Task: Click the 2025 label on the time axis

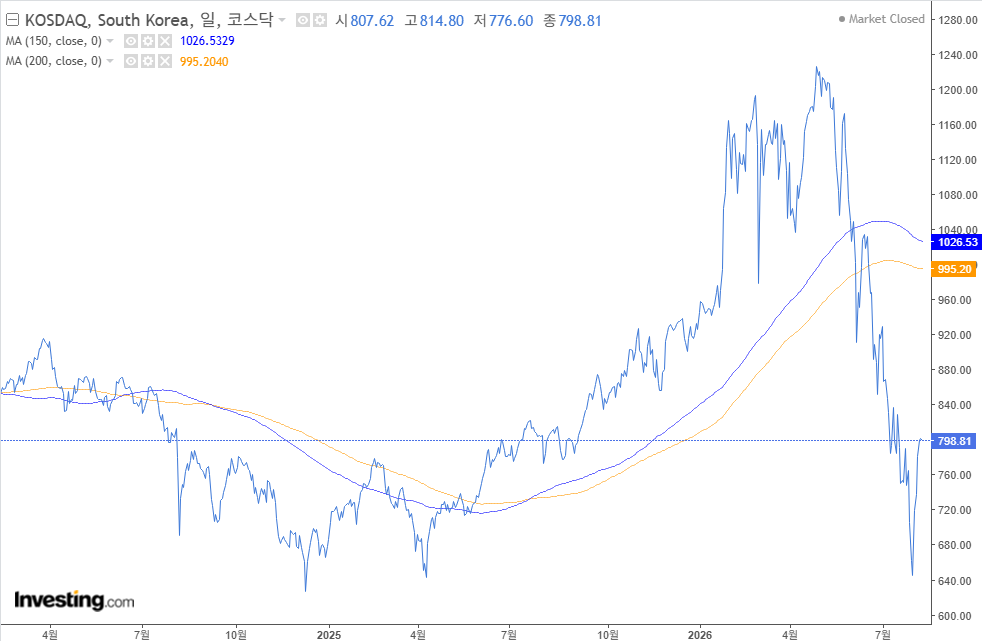Action: 329,635
